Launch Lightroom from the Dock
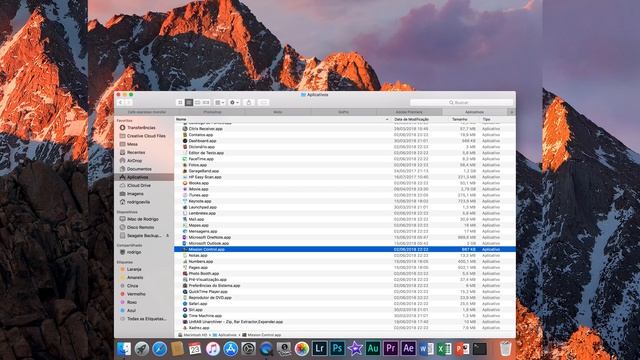The width and height of the screenshot is (640, 360). click(x=320, y=349)
